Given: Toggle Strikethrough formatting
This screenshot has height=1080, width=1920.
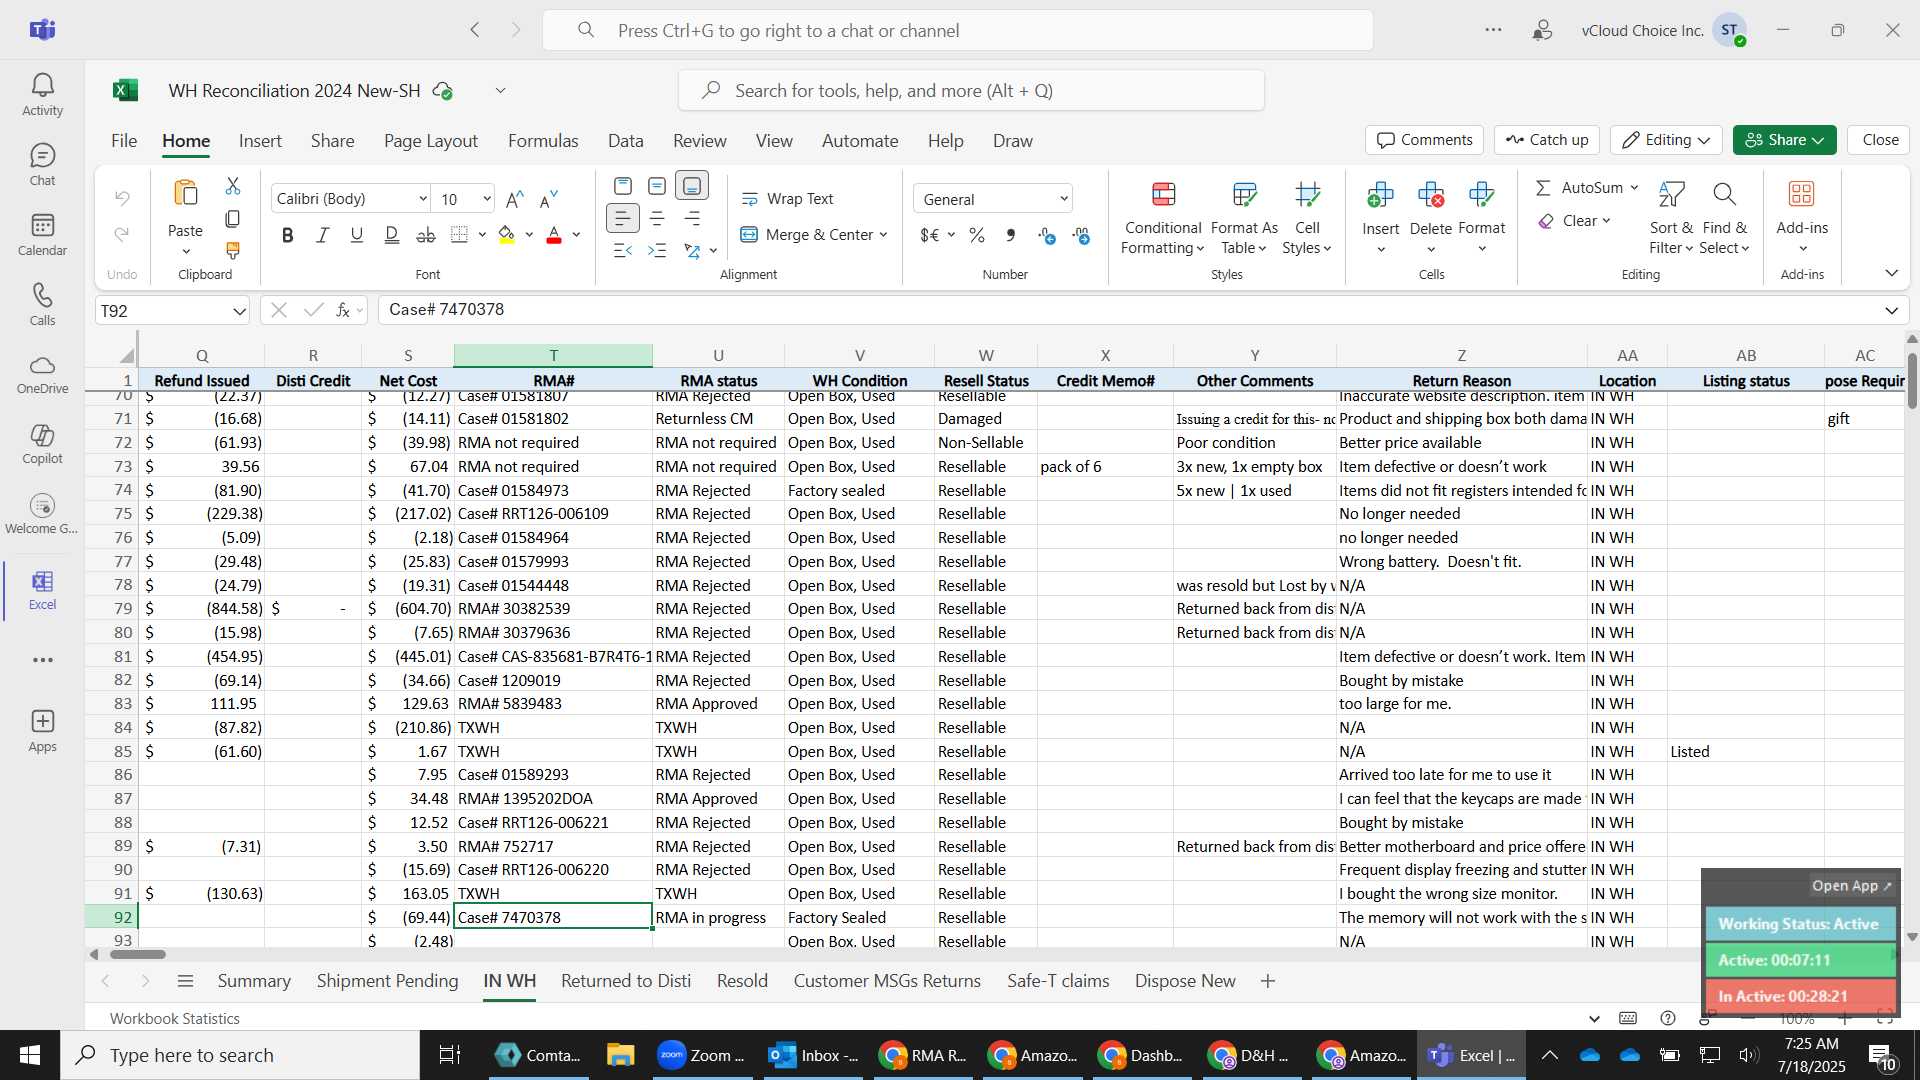Looking at the screenshot, I should point(426,235).
